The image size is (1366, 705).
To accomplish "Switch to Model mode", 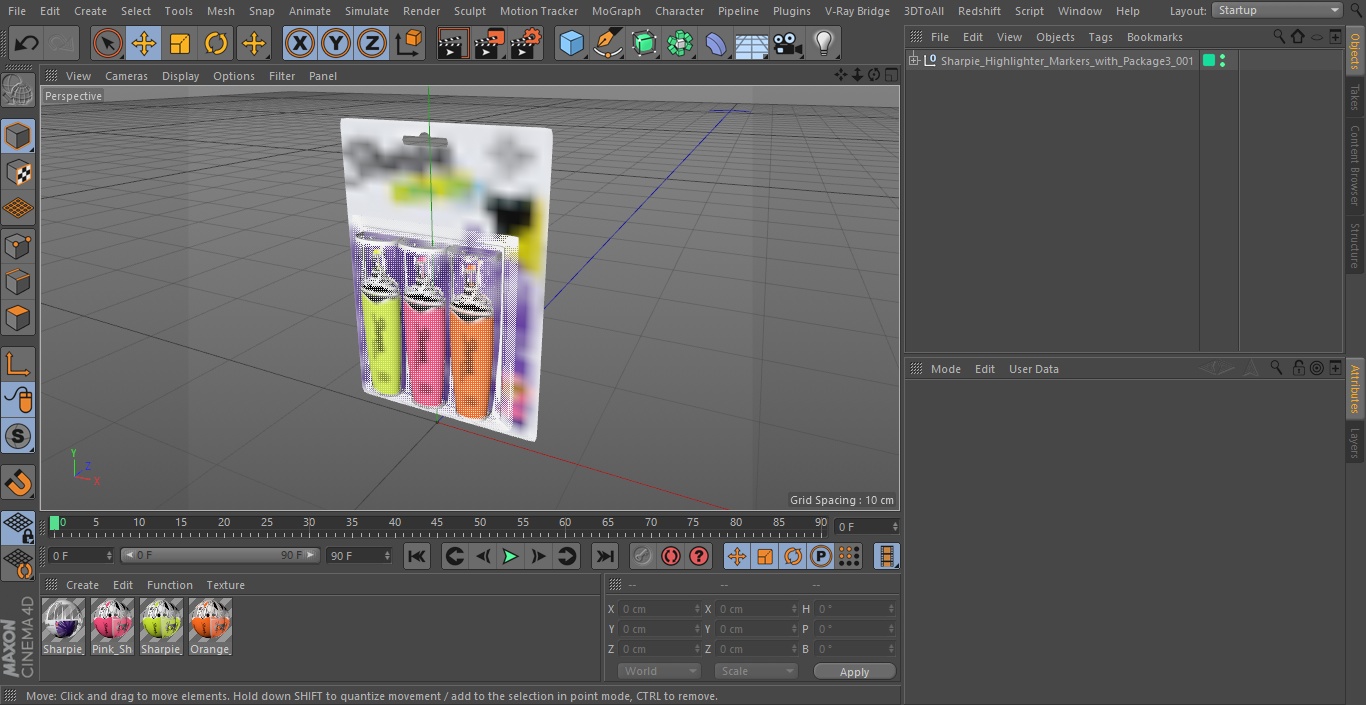I will (x=18, y=136).
